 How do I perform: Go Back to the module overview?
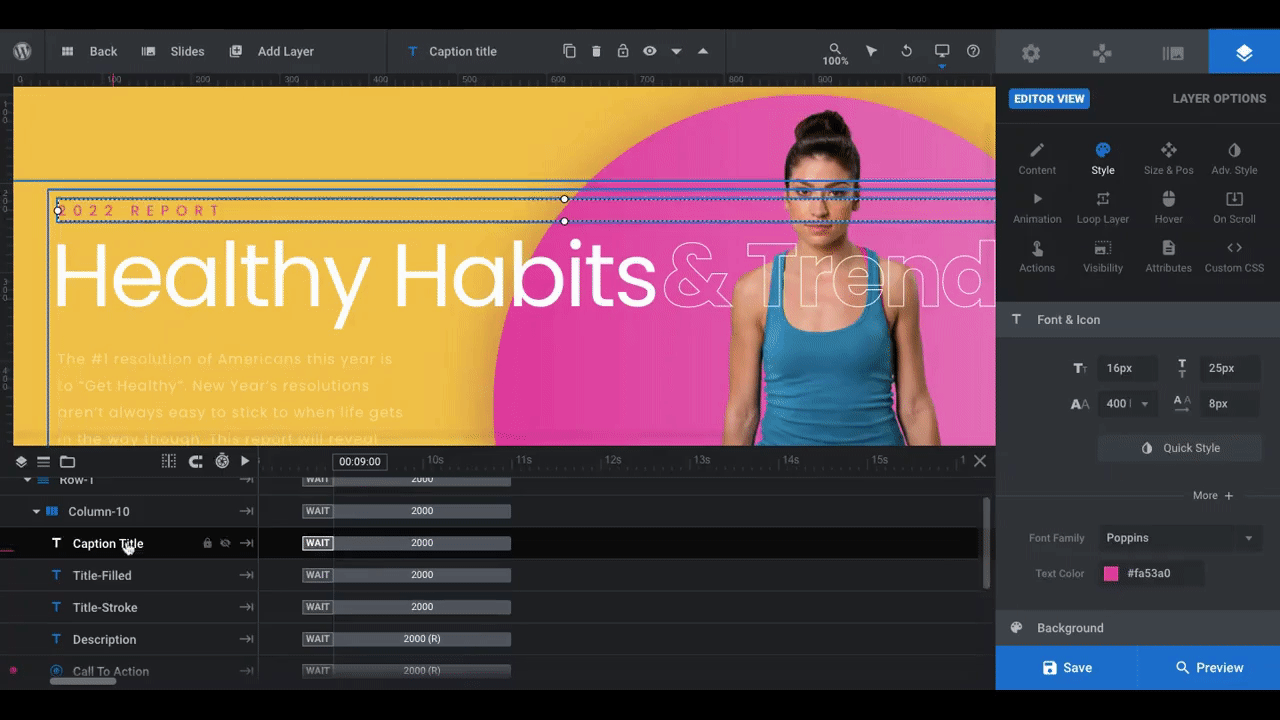click(89, 51)
